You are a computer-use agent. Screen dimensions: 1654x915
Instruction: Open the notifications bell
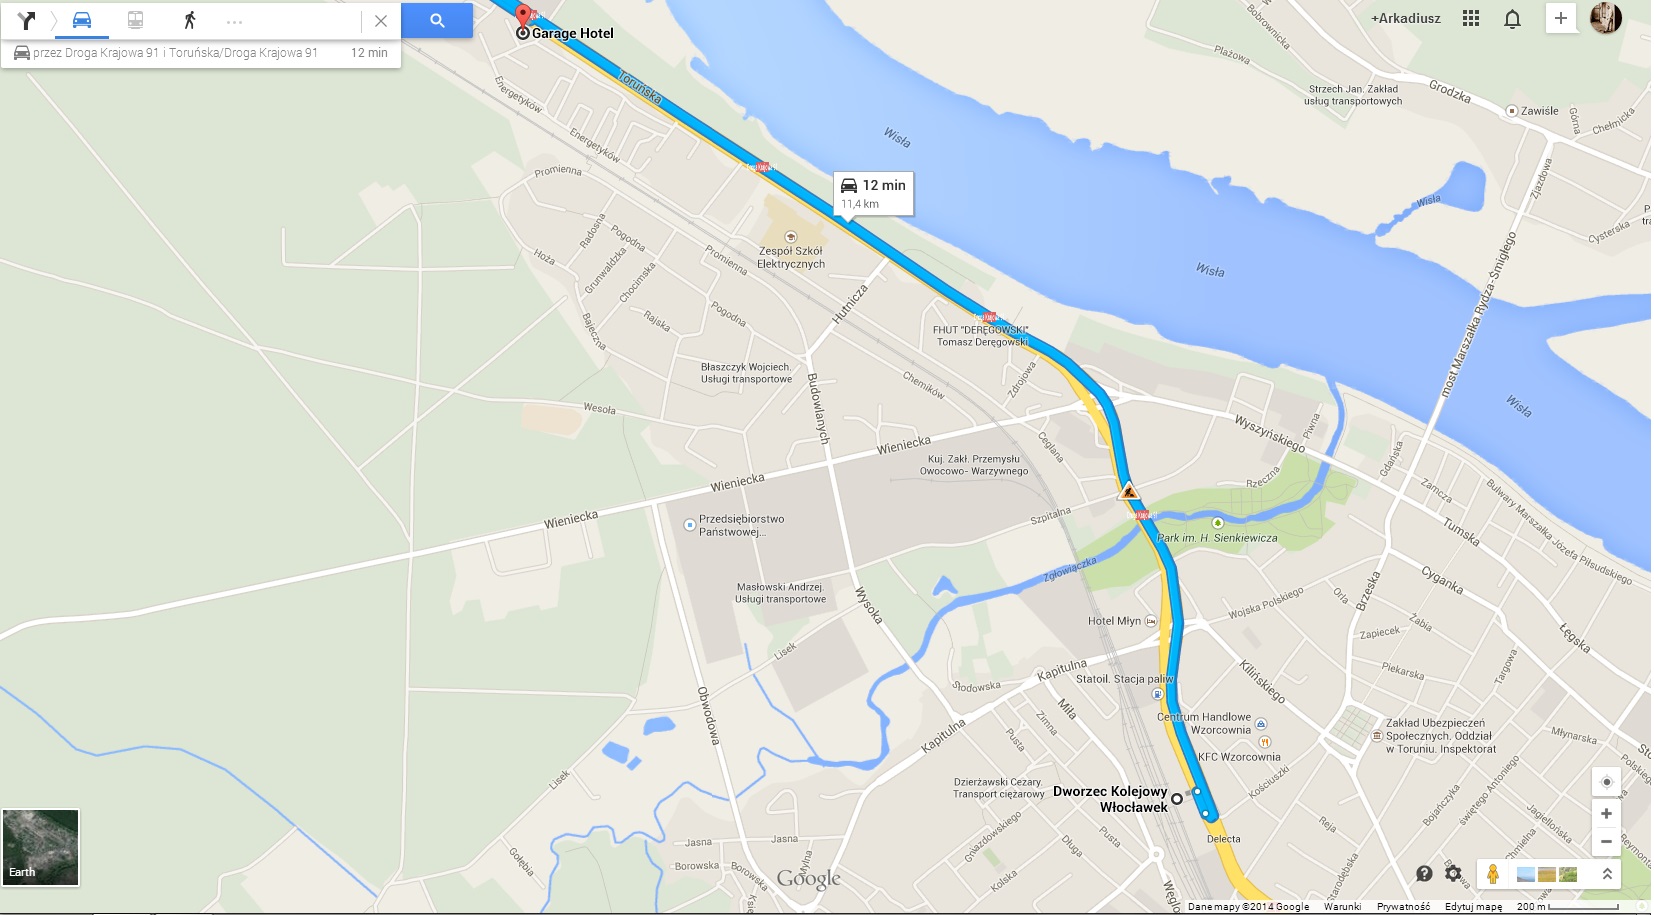(1512, 18)
